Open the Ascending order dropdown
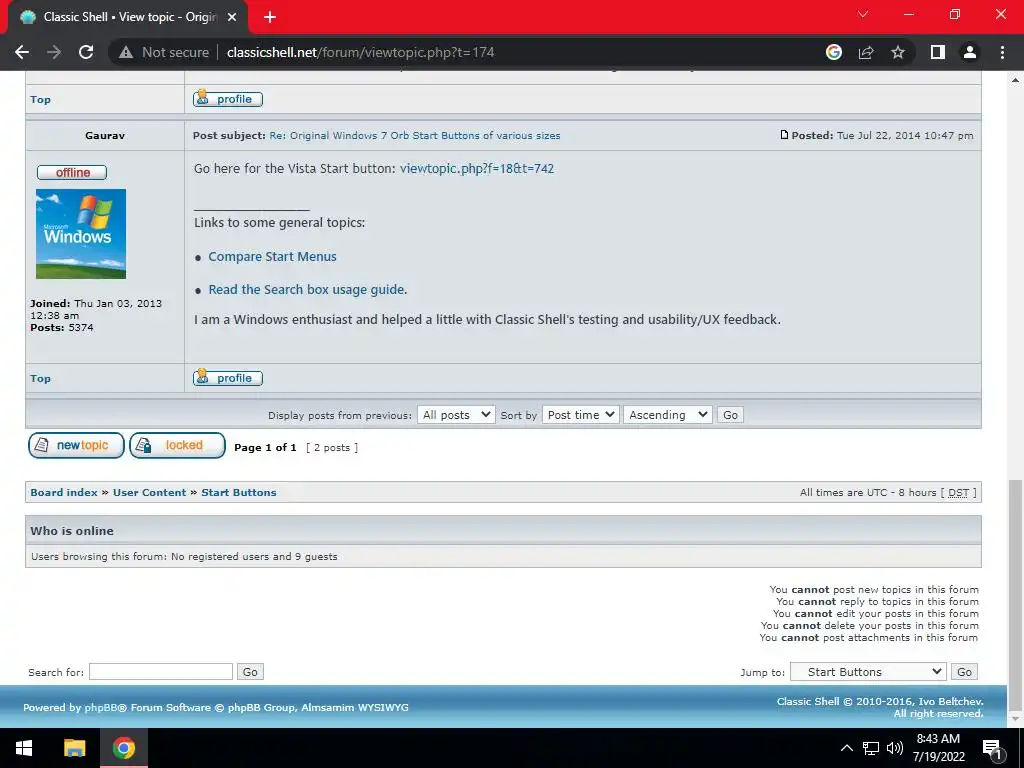This screenshot has height=768, width=1024. pos(667,415)
